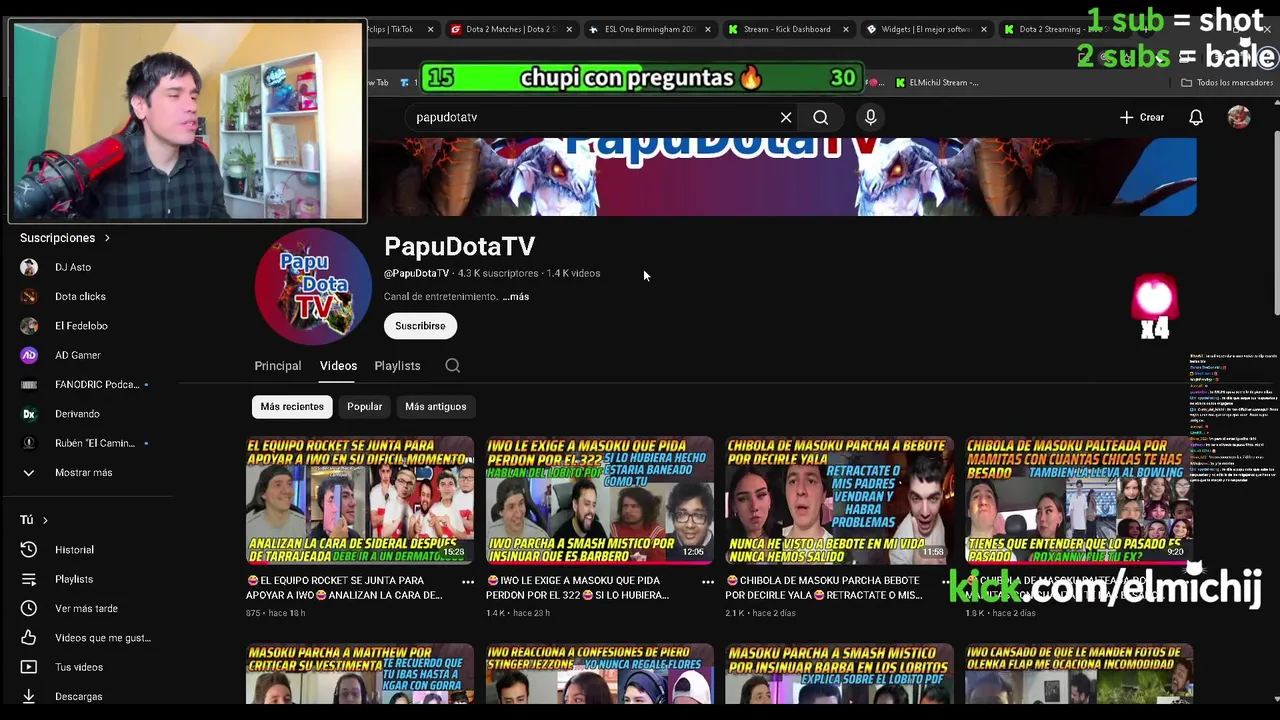Screen dimensions: 1280x720
Task: Expand the Suscripciones section chevron
Action: 107,238
